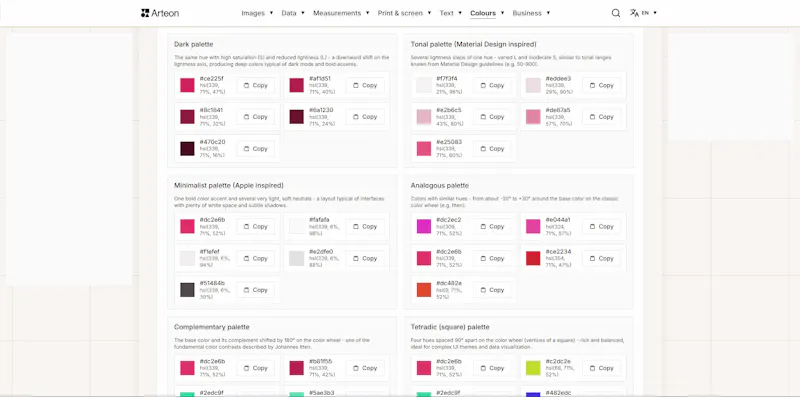Click Copy beside #e2dfe0
This screenshot has height=397, width=800.
pos(365,258)
